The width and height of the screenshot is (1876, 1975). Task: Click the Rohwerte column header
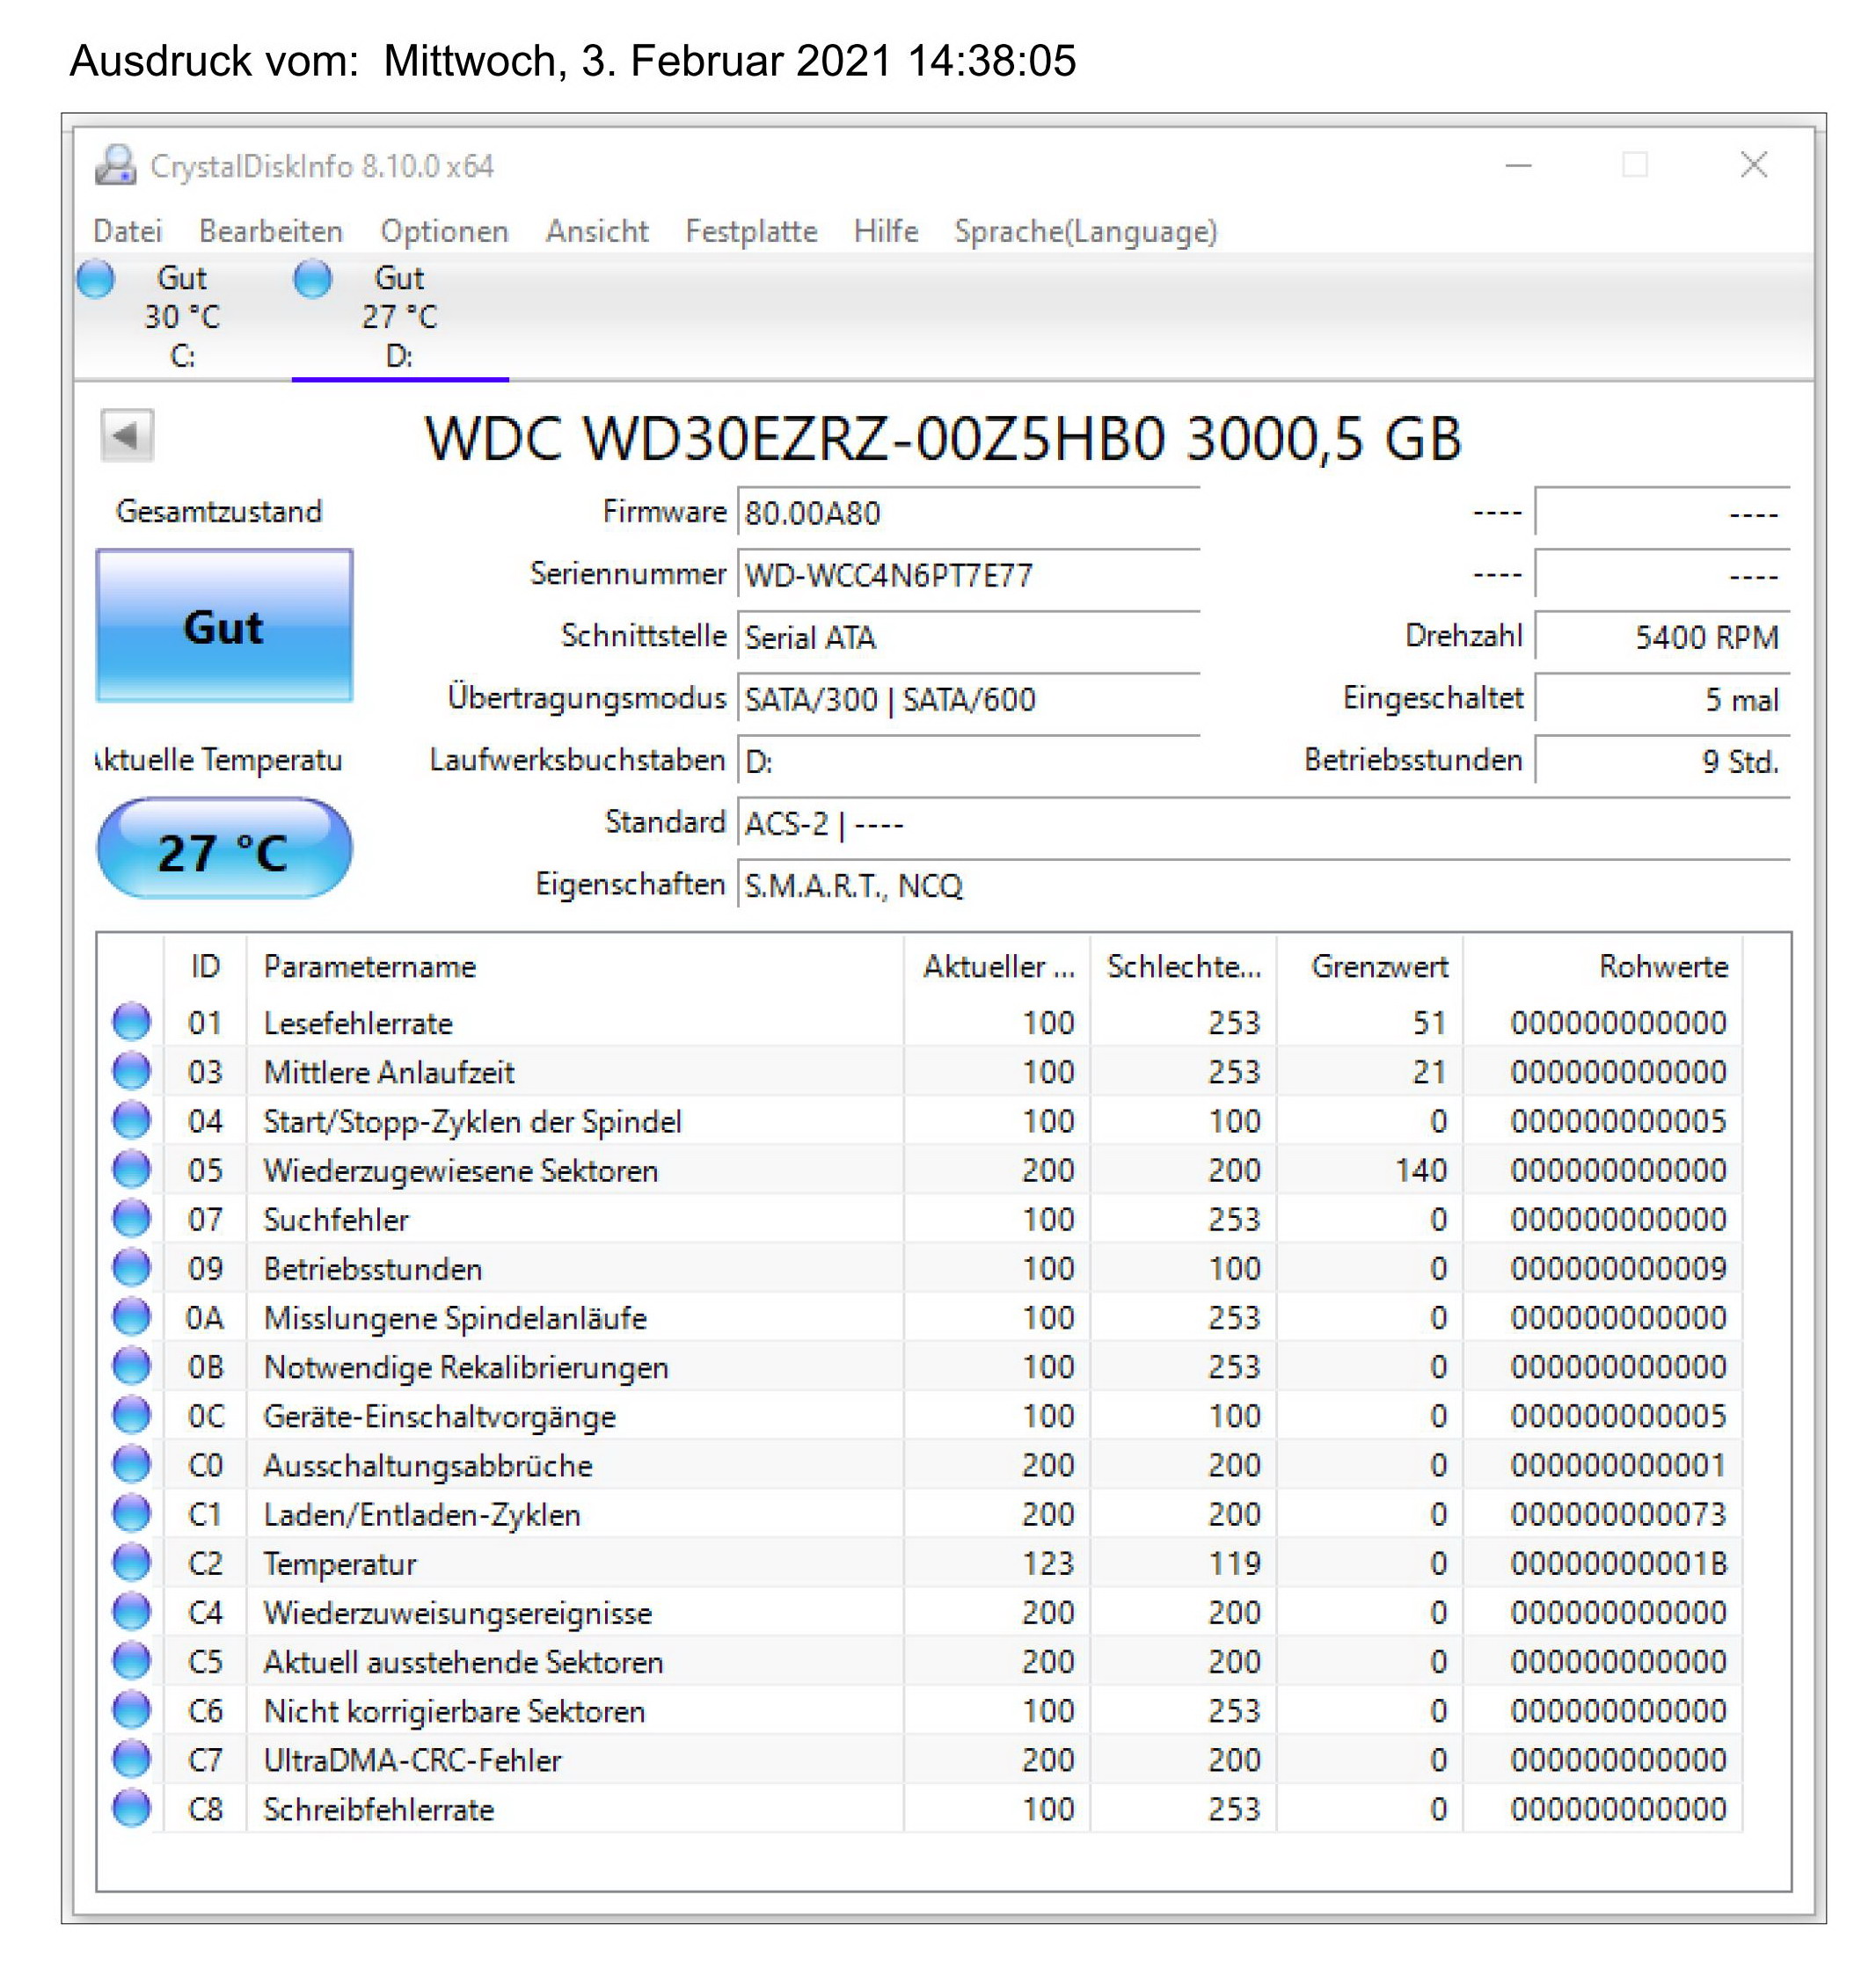[x=1603, y=966]
